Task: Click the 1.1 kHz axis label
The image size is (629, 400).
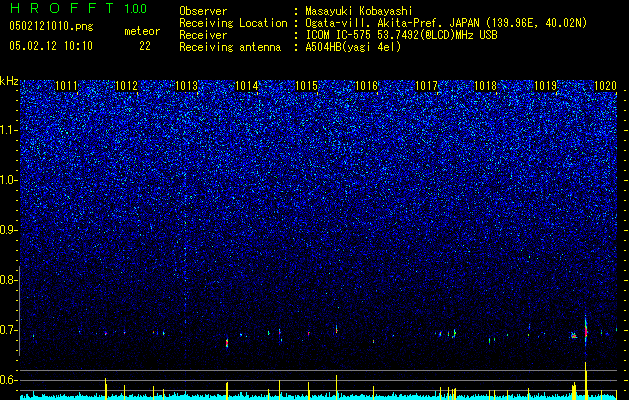Action: [x=8, y=130]
